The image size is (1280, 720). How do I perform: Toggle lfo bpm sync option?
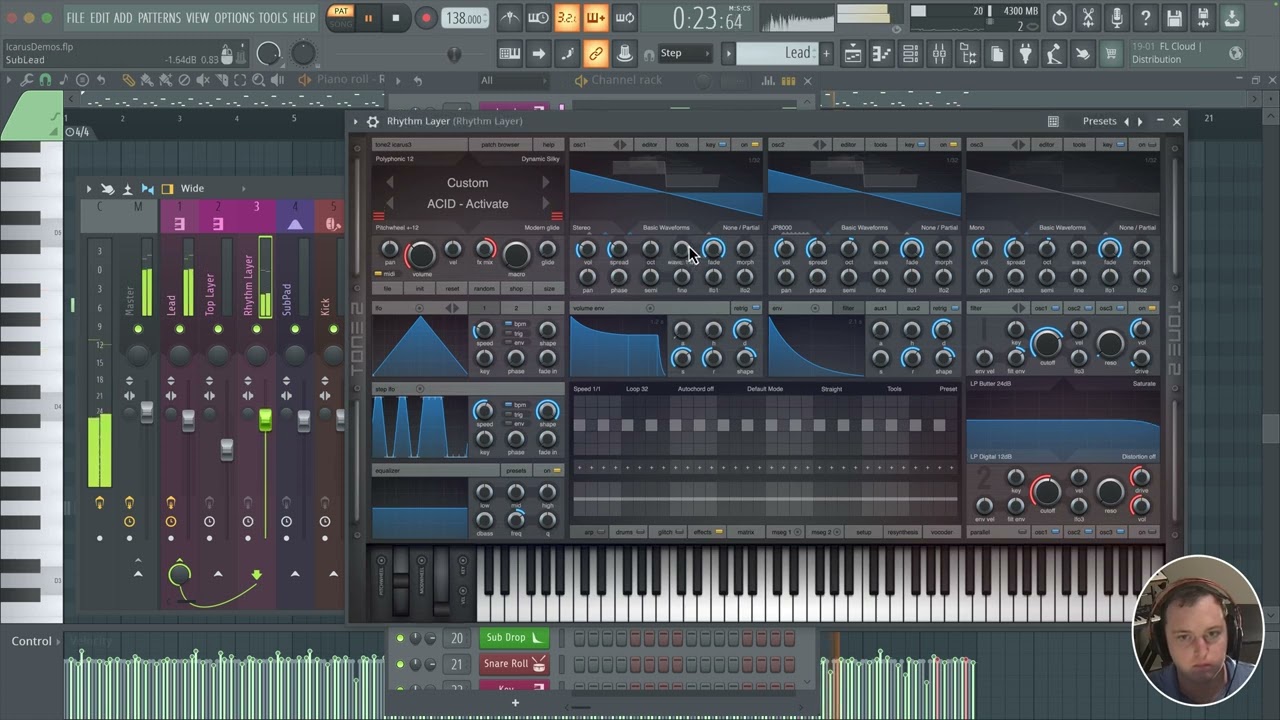click(516, 324)
